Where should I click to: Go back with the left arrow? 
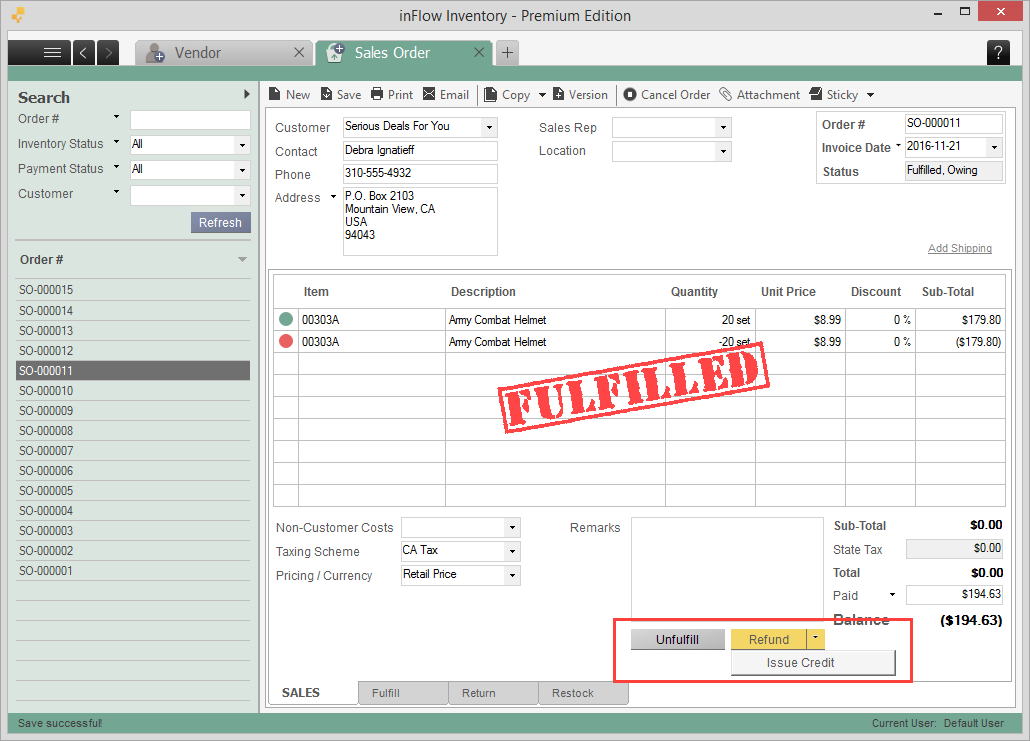(x=83, y=53)
